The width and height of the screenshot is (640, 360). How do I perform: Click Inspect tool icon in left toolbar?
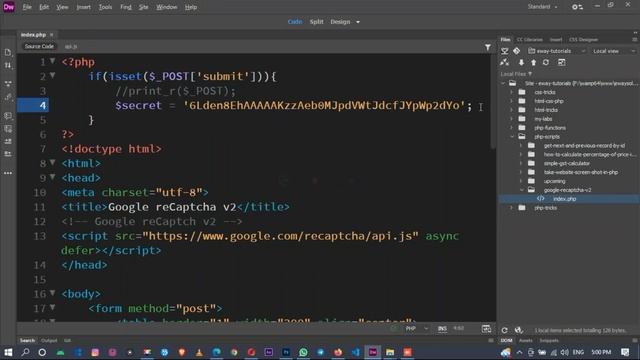tap(8, 97)
